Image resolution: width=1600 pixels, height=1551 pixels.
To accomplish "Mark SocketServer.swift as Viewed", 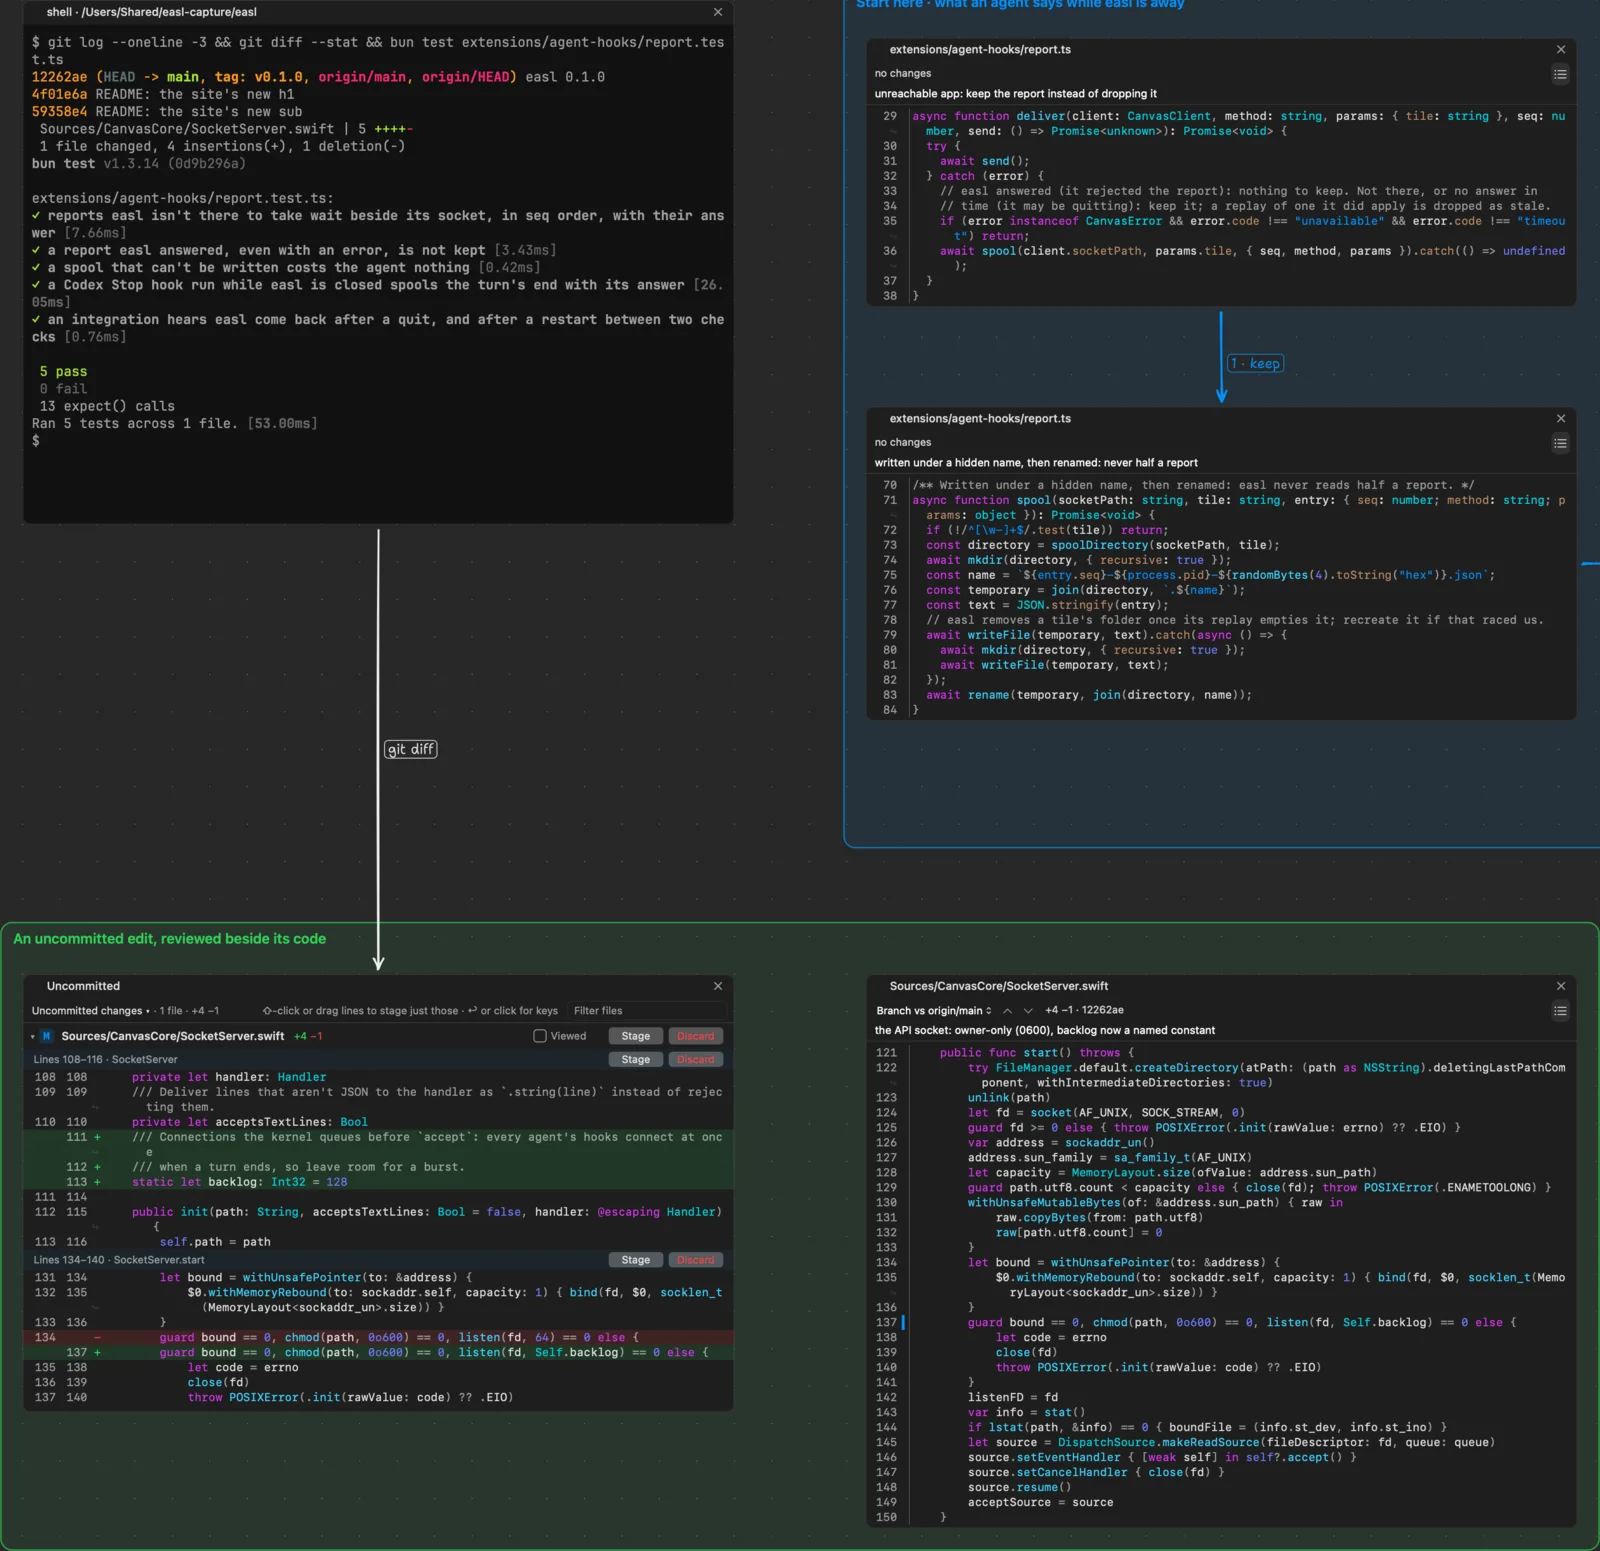I will pos(540,1036).
